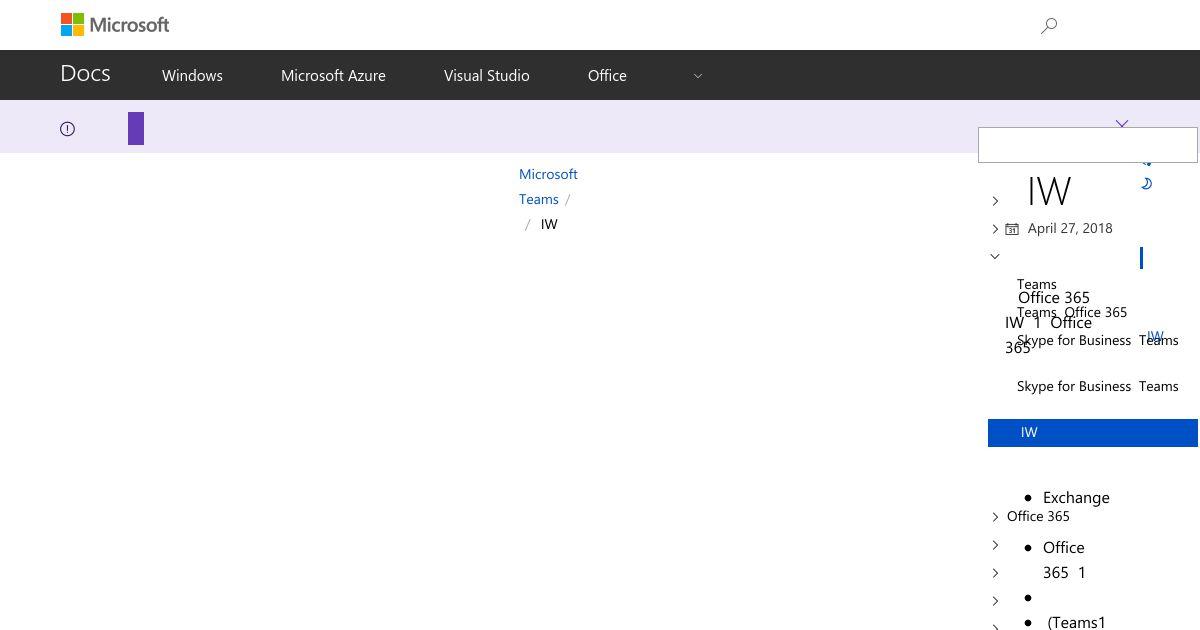
Task: Click the Microsoft logo
Action: click(x=115, y=24)
